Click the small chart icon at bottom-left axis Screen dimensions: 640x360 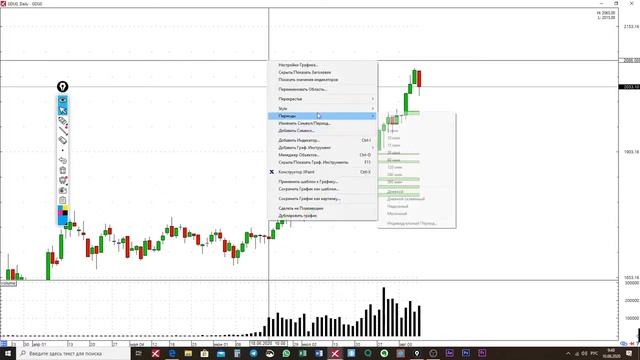point(4,344)
